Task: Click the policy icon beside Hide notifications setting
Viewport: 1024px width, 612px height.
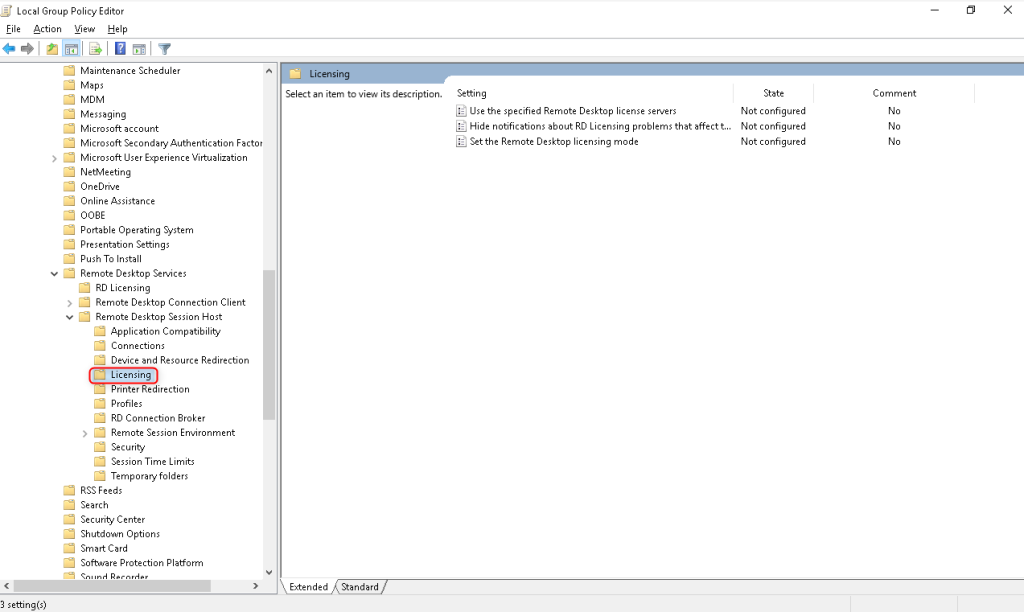Action: [x=461, y=126]
